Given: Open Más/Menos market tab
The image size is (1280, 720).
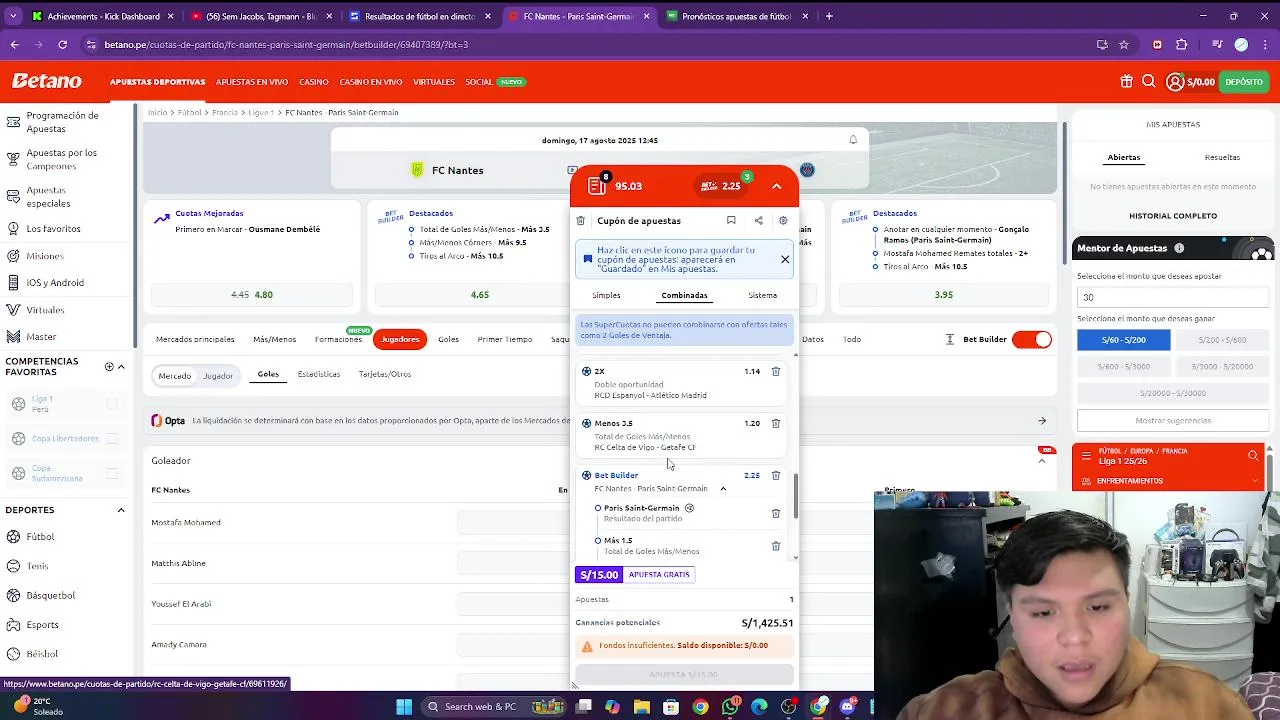Looking at the screenshot, I should [x=274, y=340].
